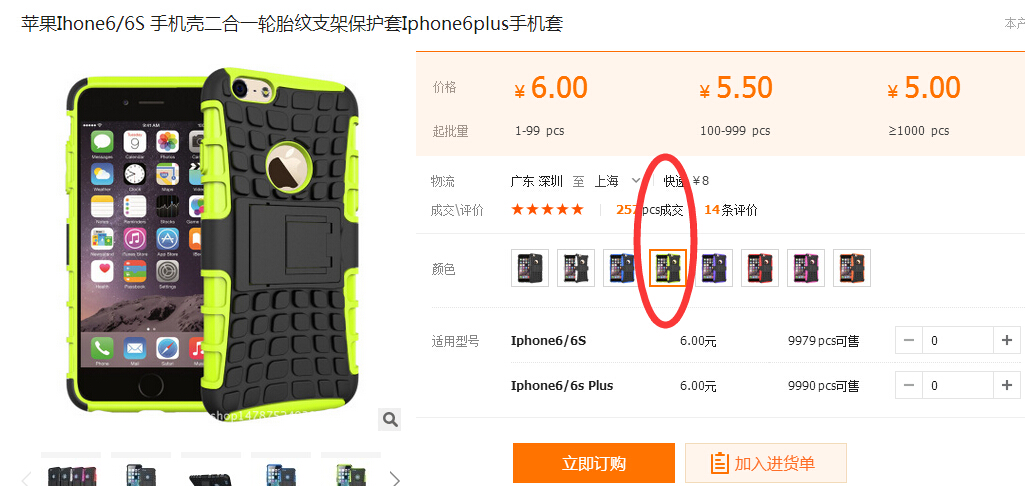Open the green case thumbnail in gallery strip

click(350, 472)
